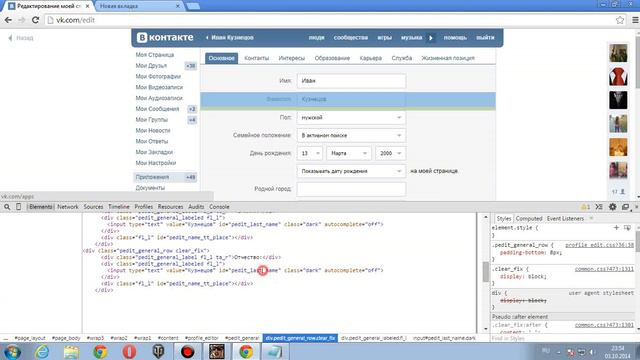
Task: Reload the vk.com page
Action: pos(35,20)
